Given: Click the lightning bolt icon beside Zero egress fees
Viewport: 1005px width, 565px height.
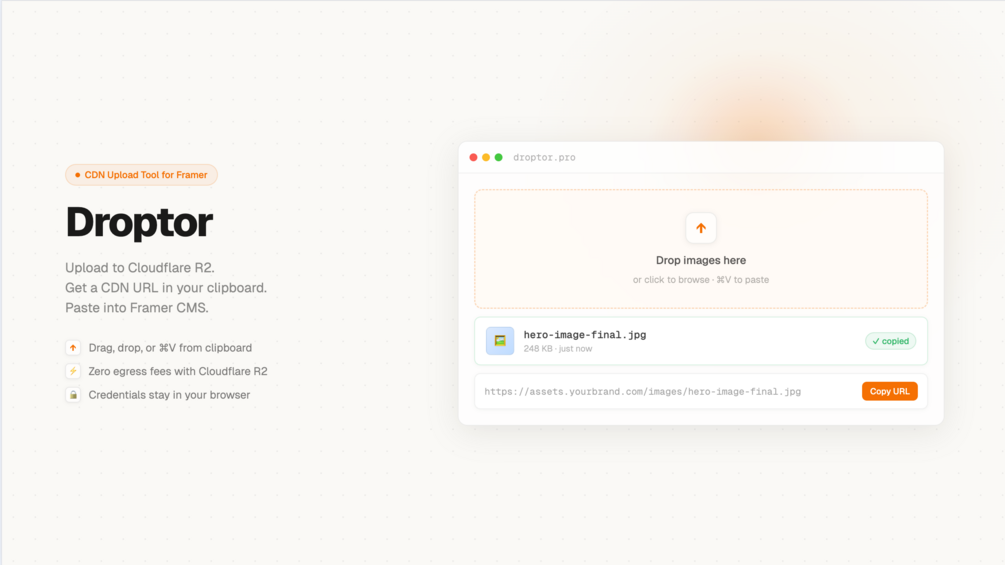Looking at the screenshot, I should (x=73, y=372).
